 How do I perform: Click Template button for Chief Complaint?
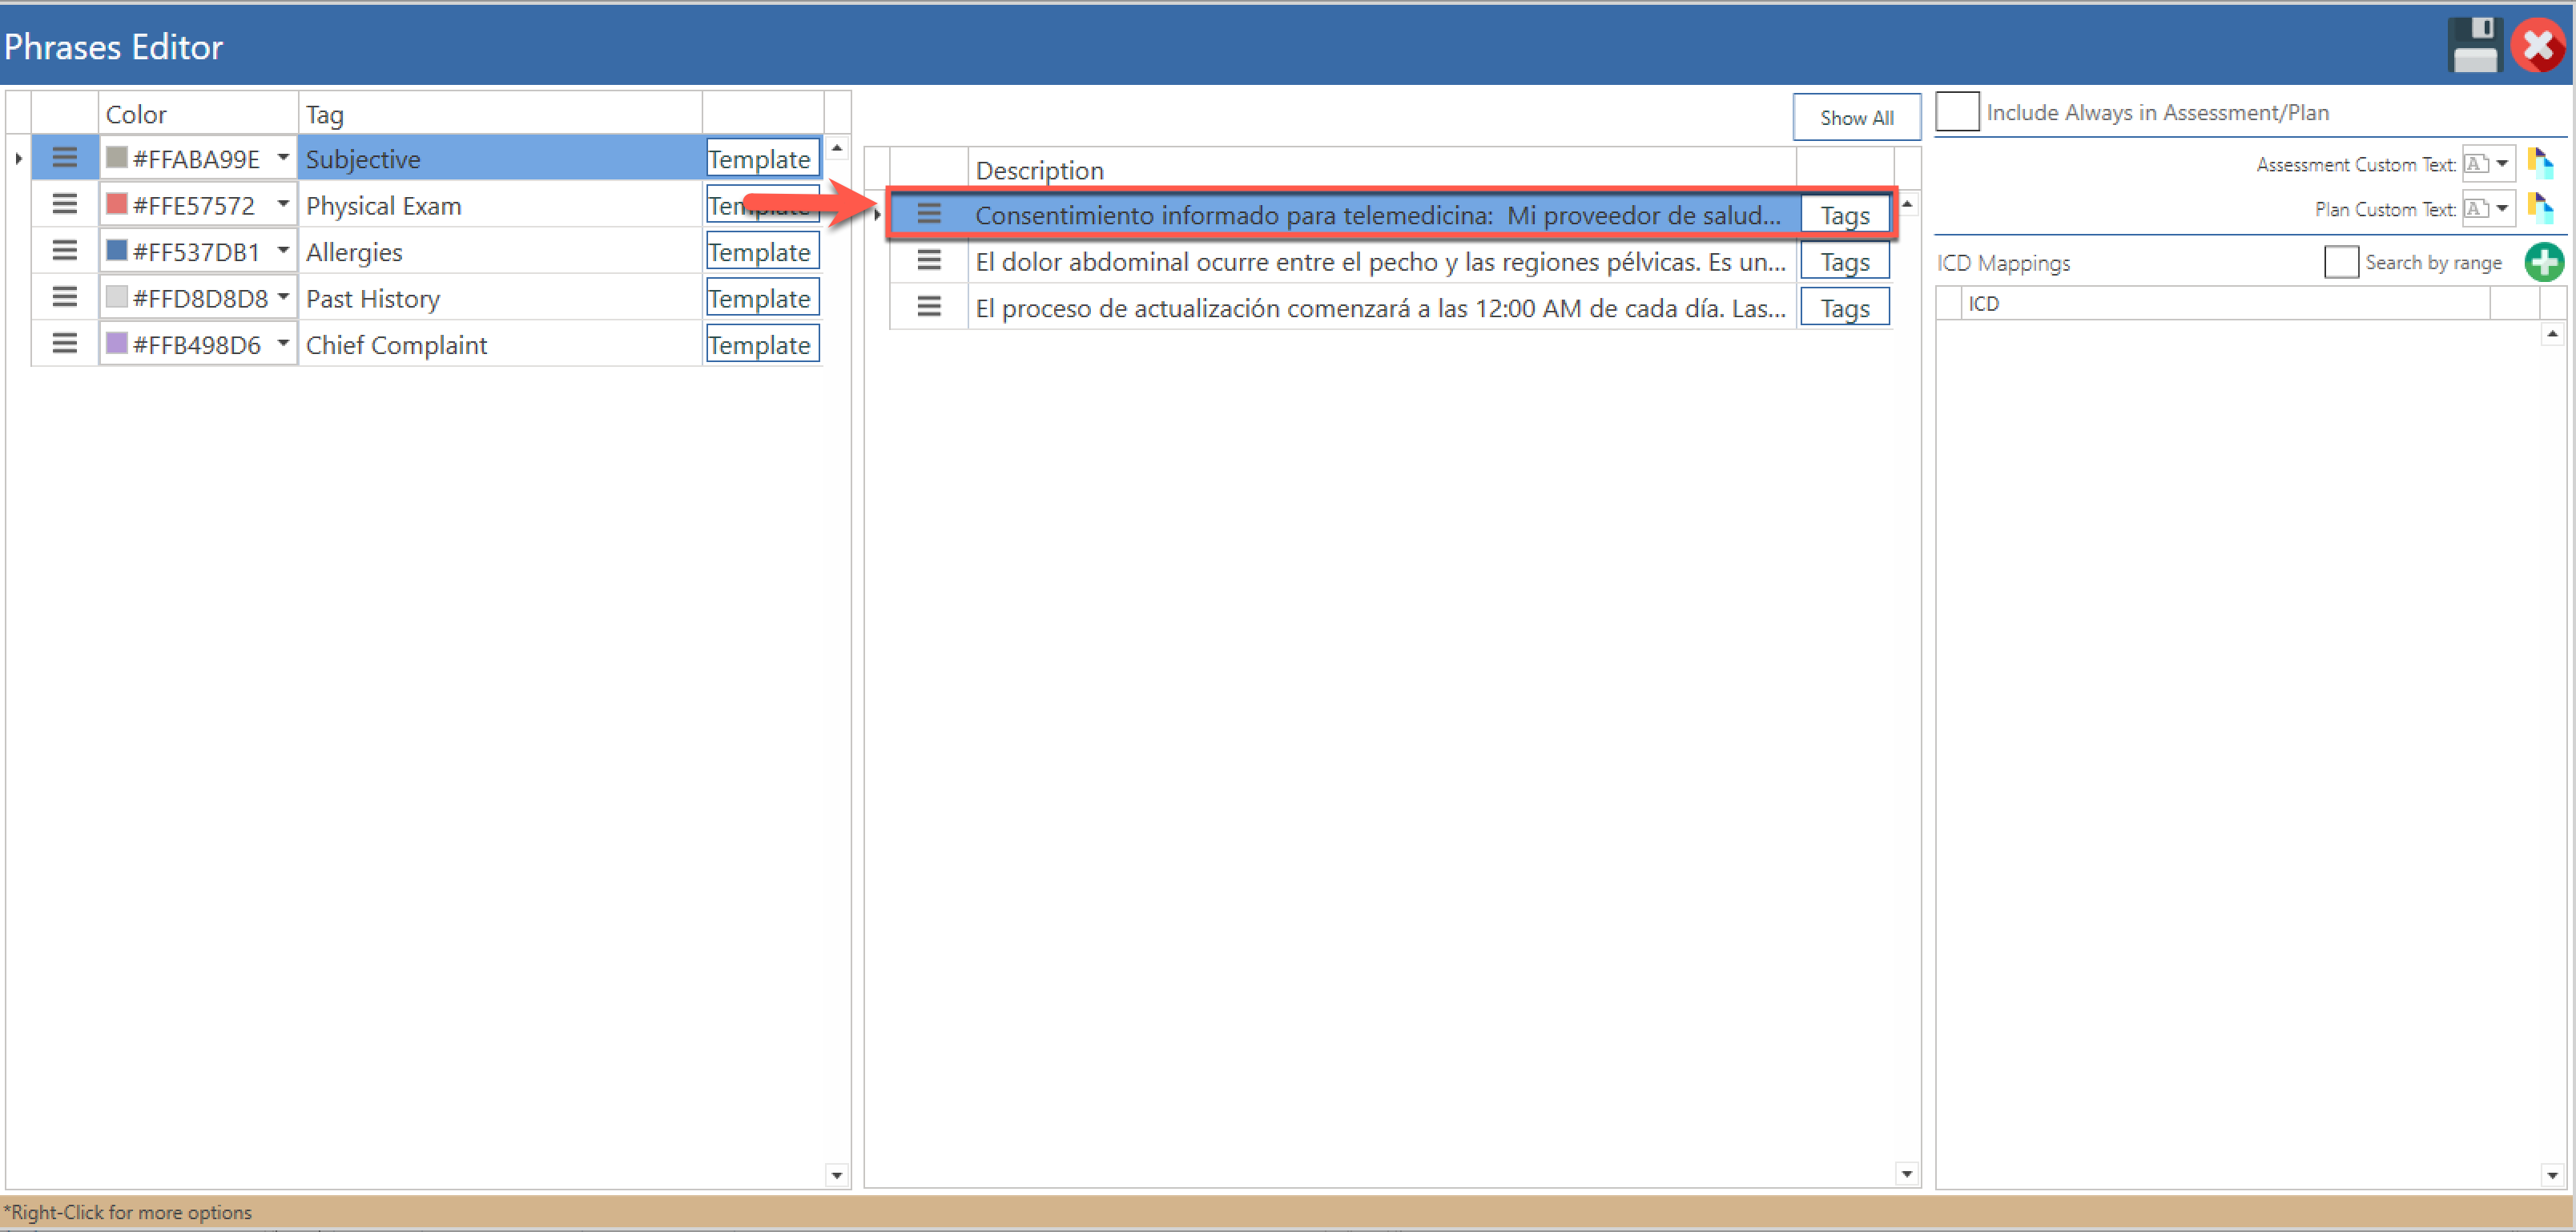coord(762,344)
